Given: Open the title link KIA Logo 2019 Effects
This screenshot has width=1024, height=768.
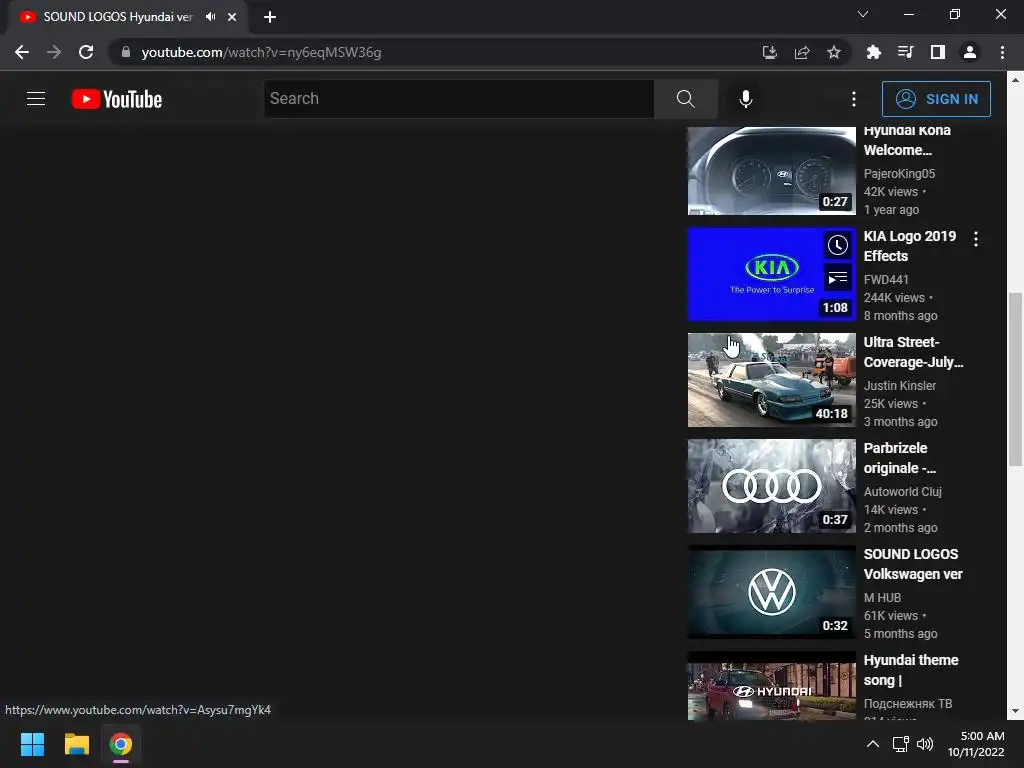Looking at the screenshot, I should (x=909, y=246).
